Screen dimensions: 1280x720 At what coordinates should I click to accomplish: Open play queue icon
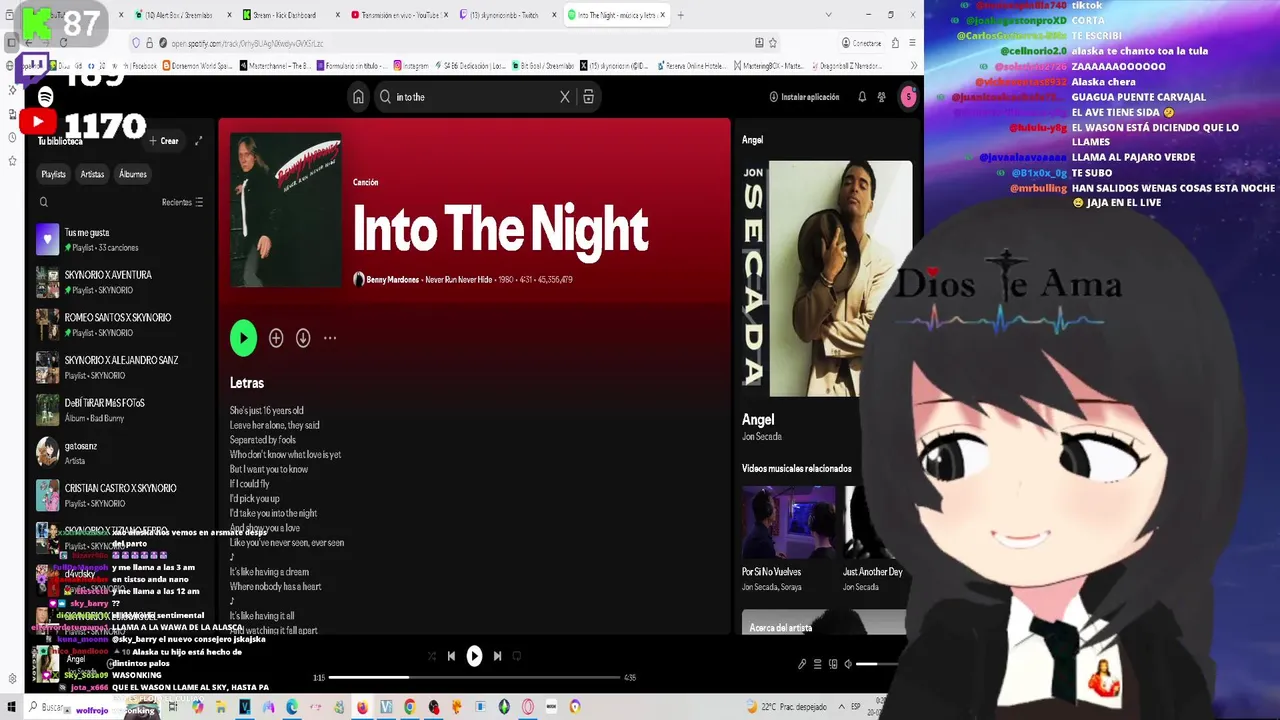(817, 664)
